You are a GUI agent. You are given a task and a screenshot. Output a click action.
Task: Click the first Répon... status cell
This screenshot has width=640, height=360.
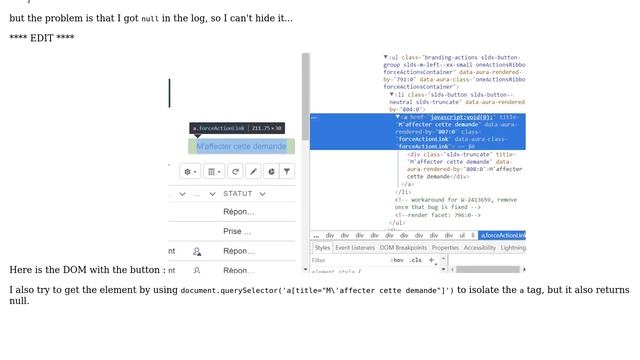click(x=238, y=212)
